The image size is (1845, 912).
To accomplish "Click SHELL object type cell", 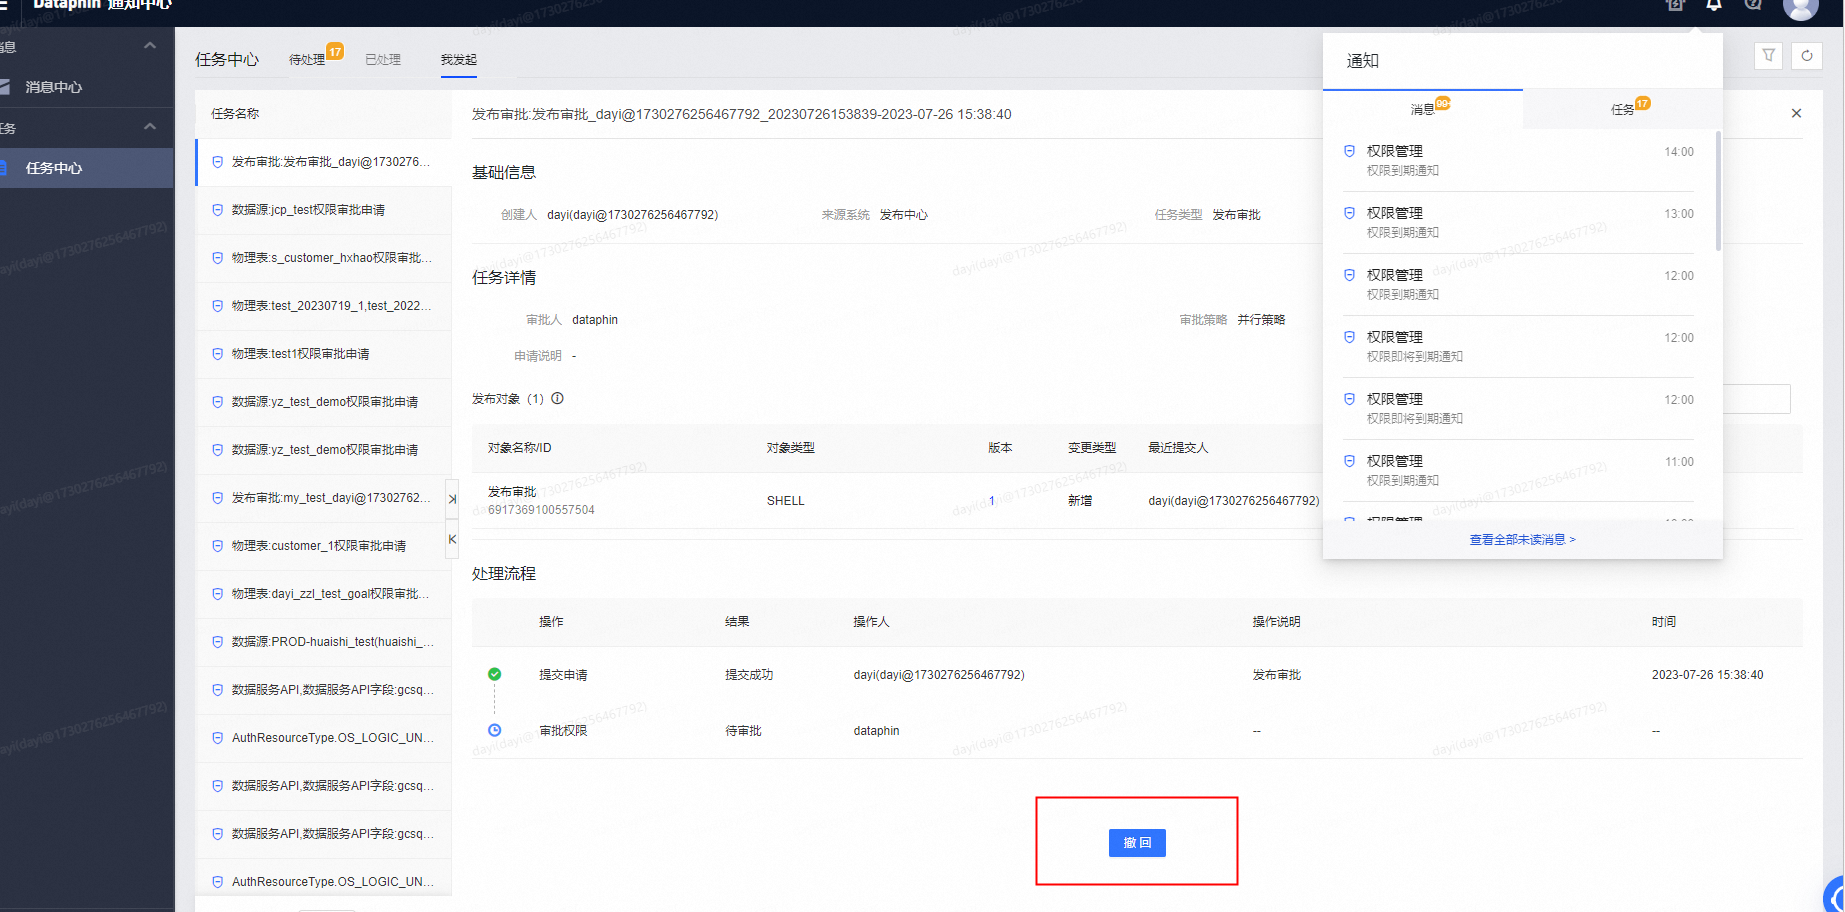I will [786, 501].
